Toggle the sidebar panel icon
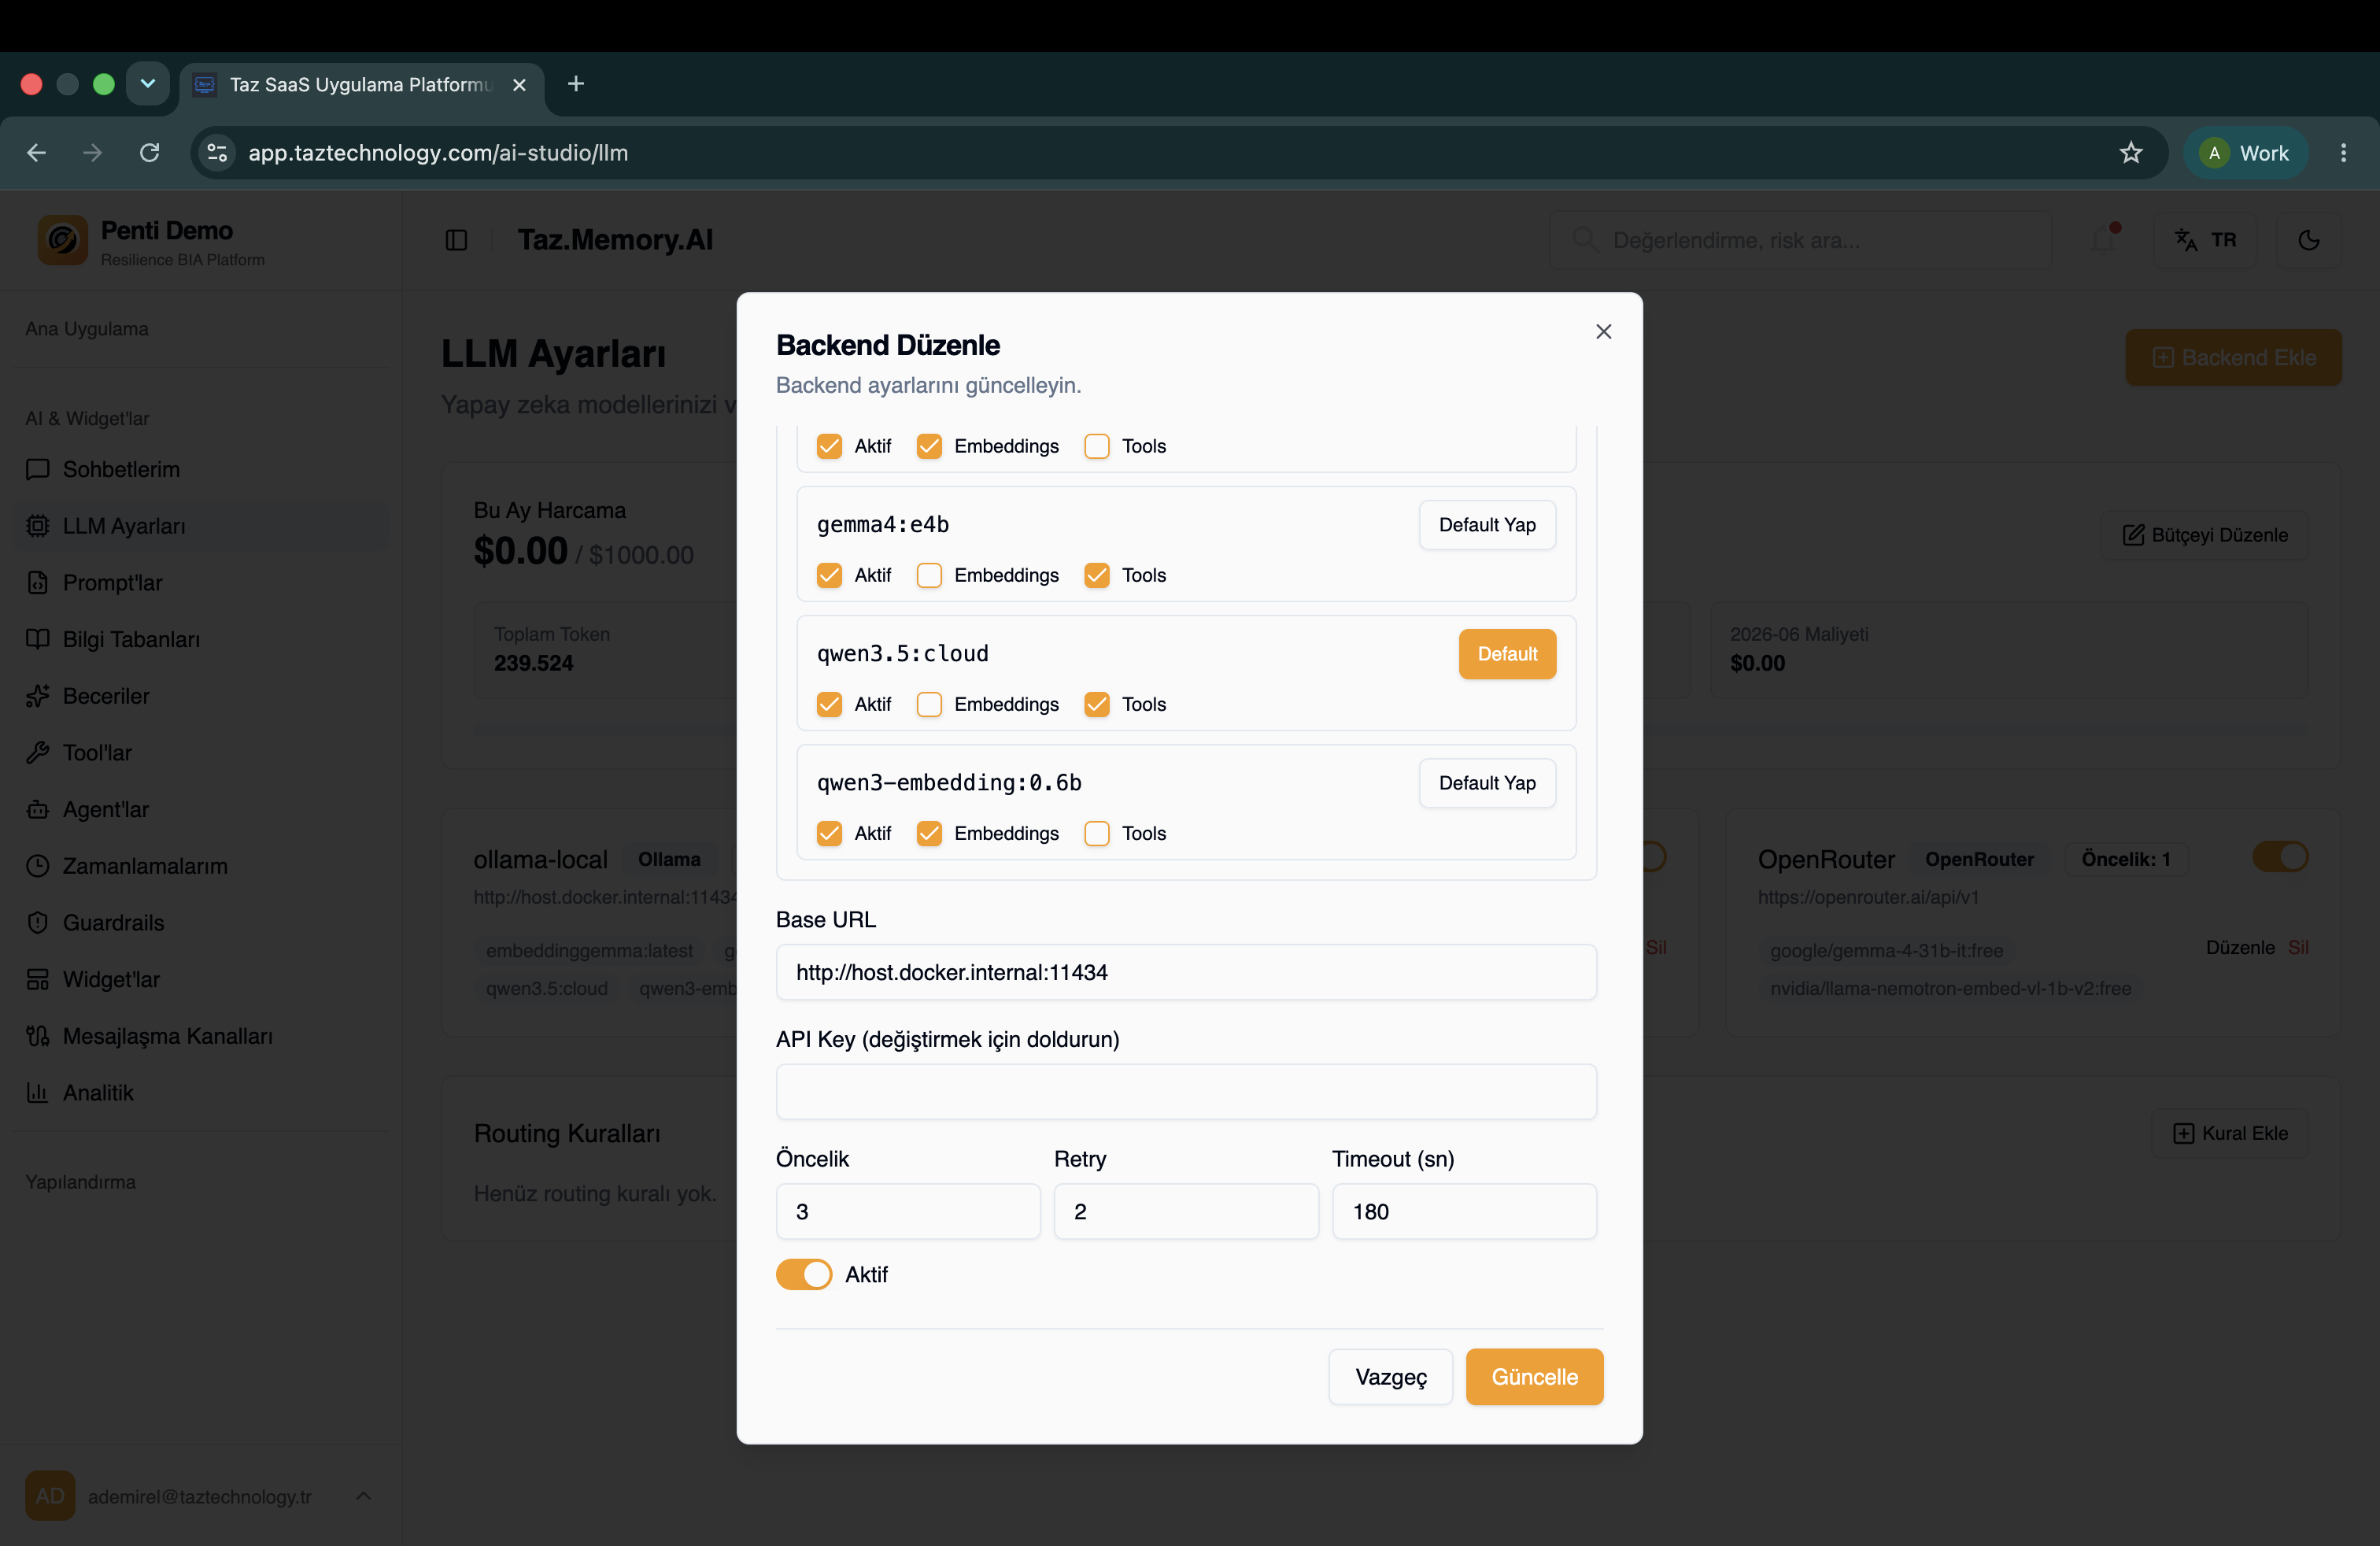Image resolution: width=2380 pixels, height=1546 pixels. 456,240
